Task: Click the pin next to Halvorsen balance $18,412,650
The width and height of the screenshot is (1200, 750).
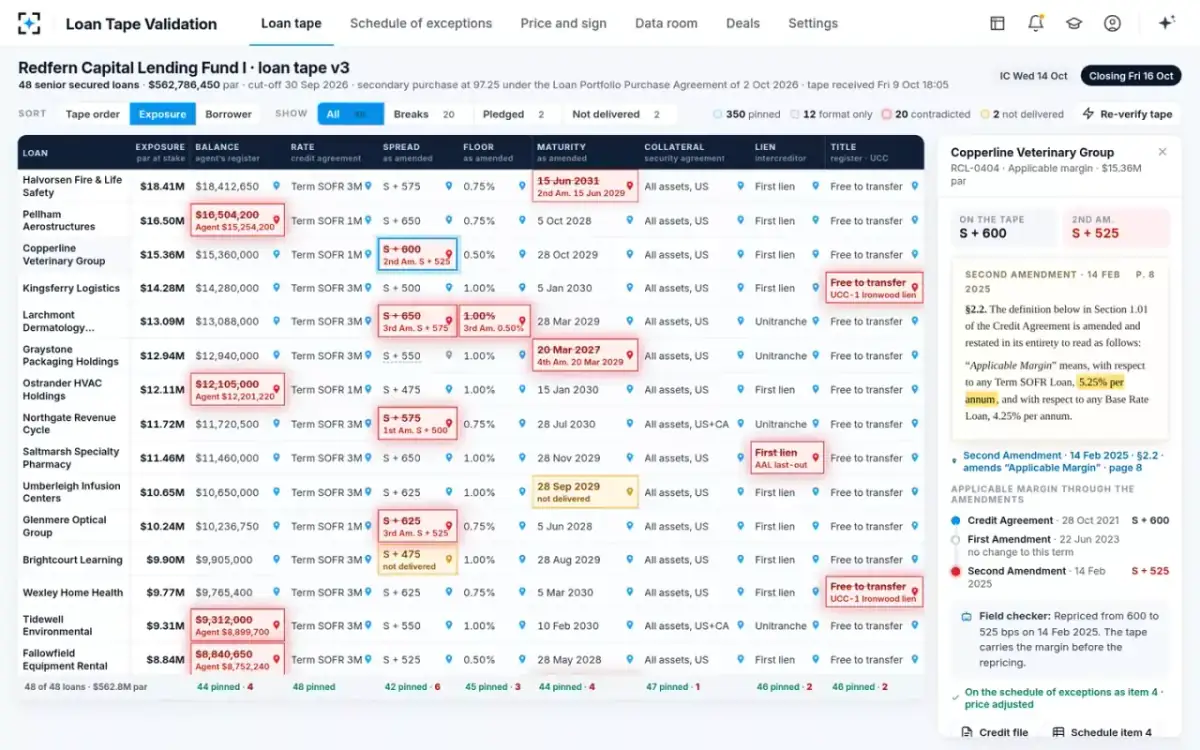Action: (x=277, y=186)
